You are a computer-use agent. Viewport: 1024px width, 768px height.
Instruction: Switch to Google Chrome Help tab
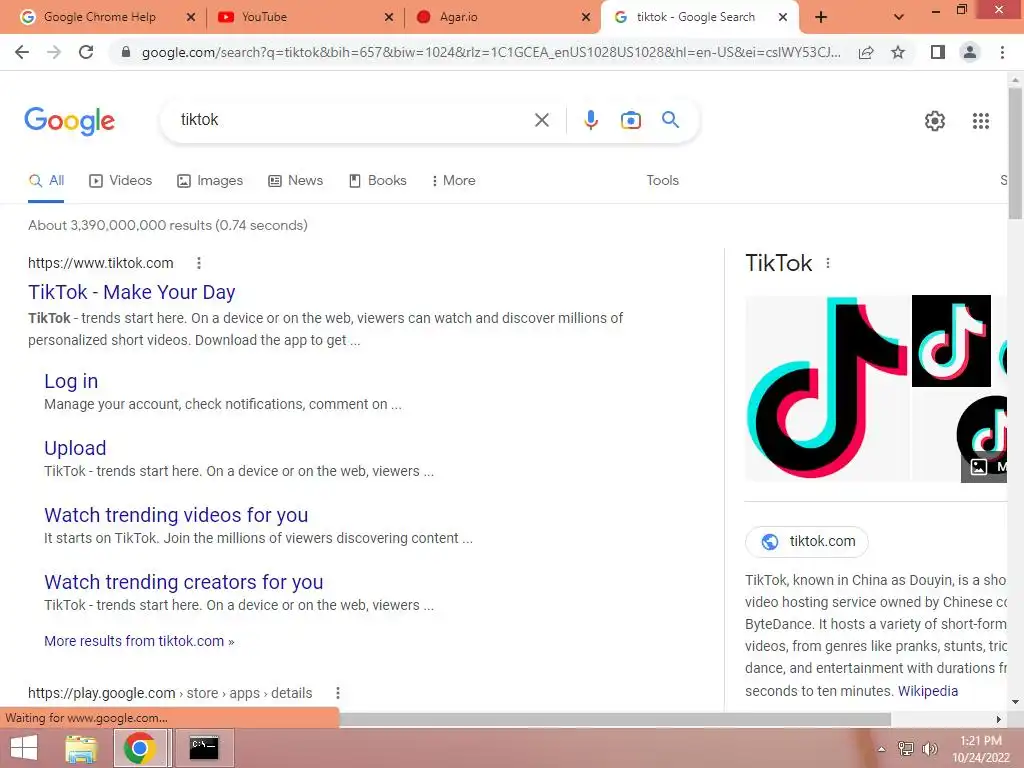99,17
